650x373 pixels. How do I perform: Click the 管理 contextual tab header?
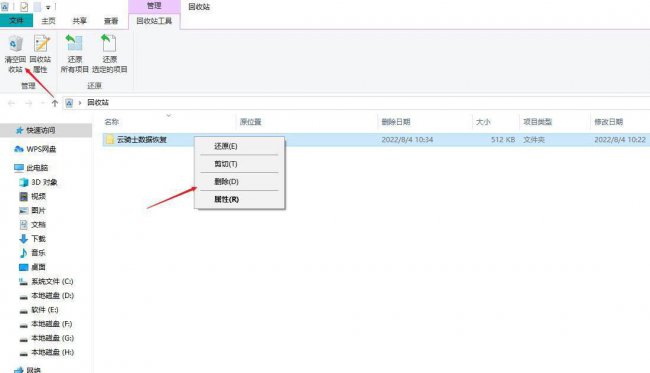click(154, 6)
